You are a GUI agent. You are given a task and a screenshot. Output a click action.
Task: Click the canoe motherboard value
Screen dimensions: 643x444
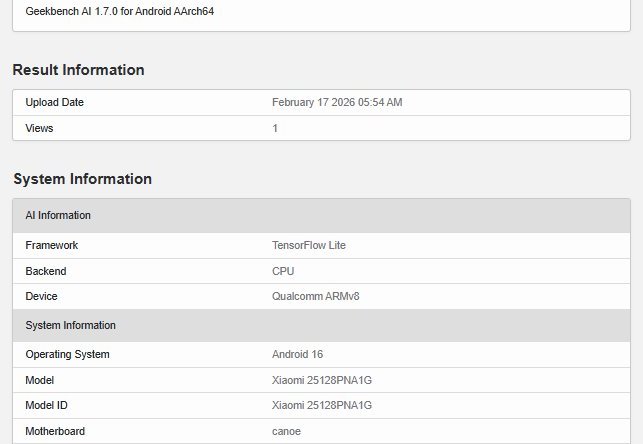point(287,431)
